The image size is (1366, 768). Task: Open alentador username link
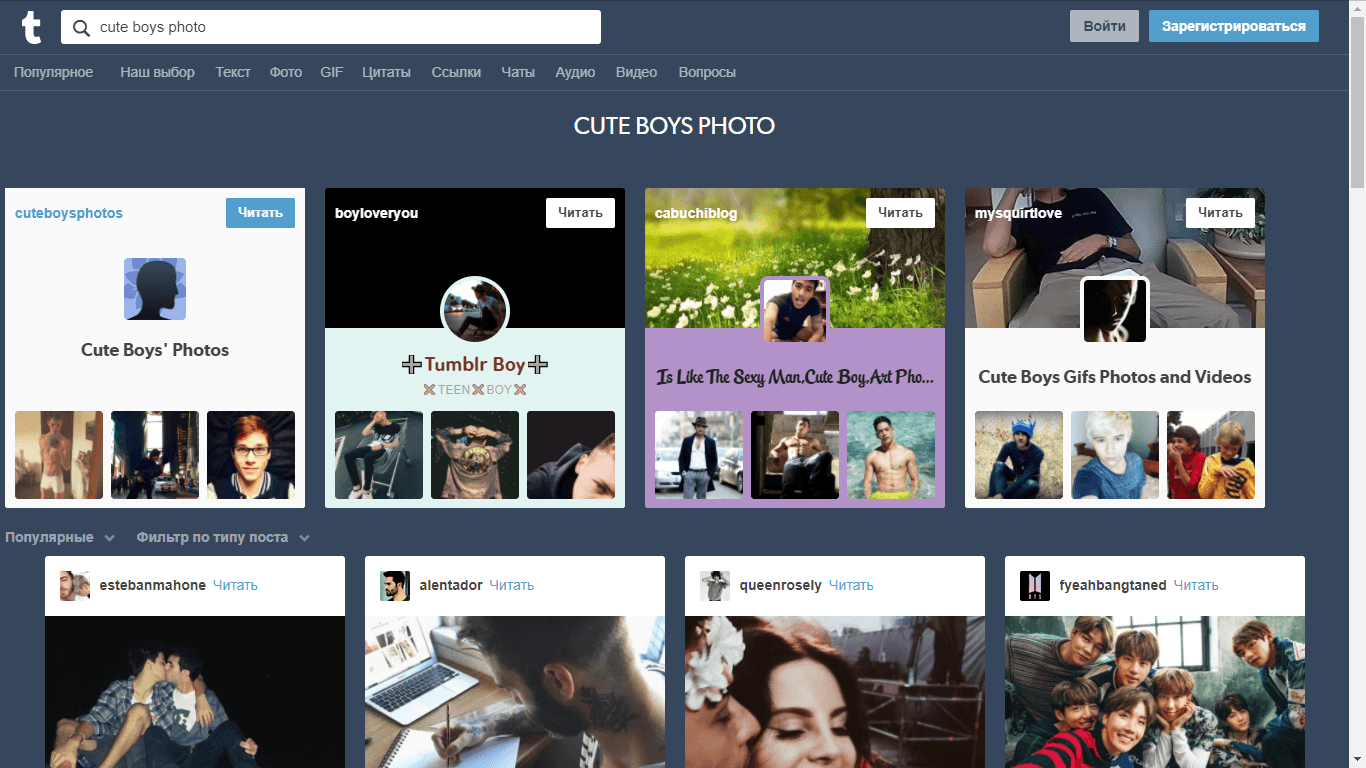(x=451, y=586)
